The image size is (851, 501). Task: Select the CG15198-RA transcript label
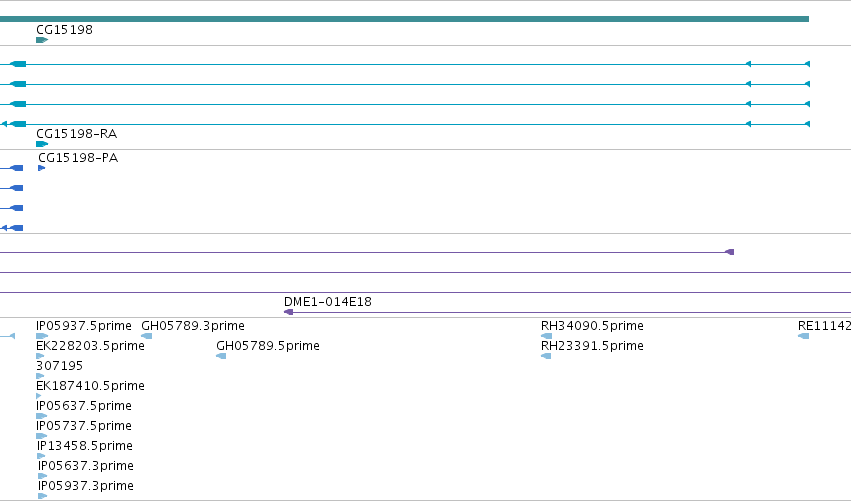point(76,134)
